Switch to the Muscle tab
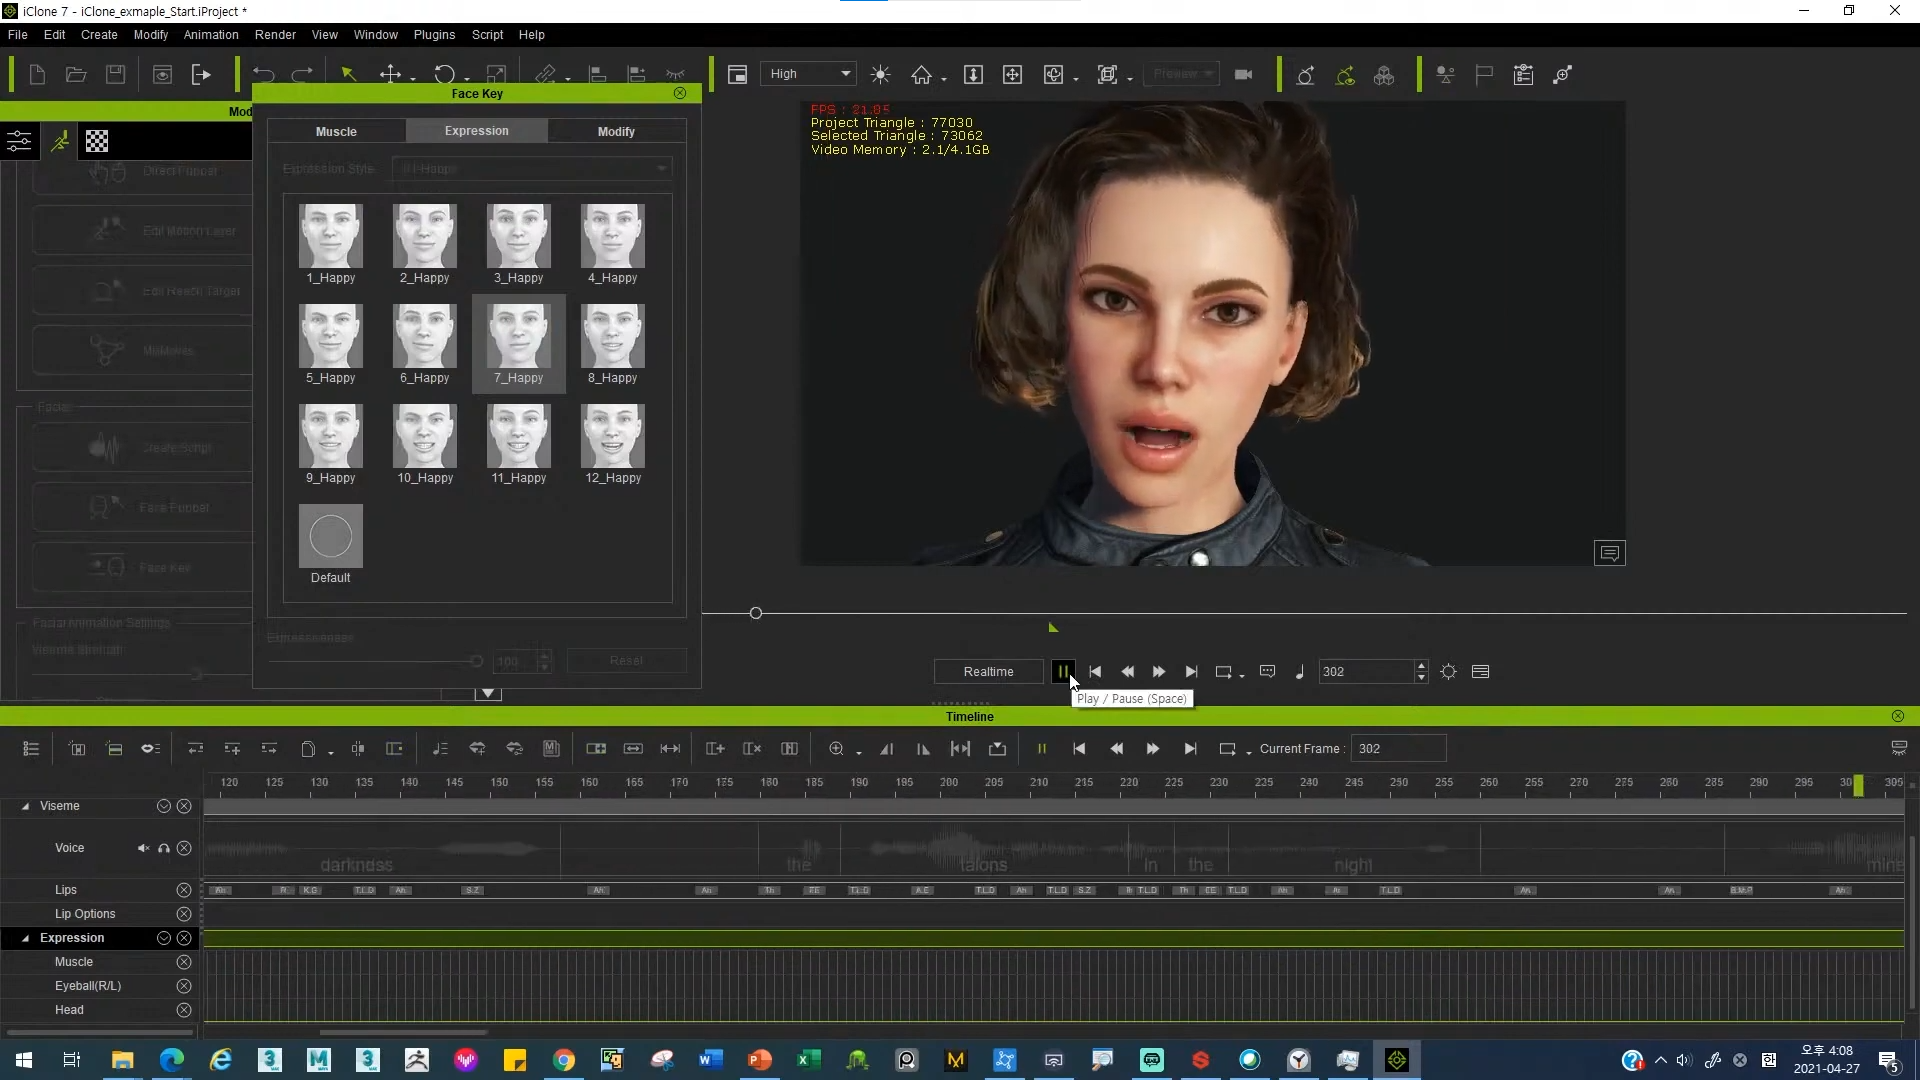The width and height of the screenshot is (1920, 1080). tap(336, 131)
